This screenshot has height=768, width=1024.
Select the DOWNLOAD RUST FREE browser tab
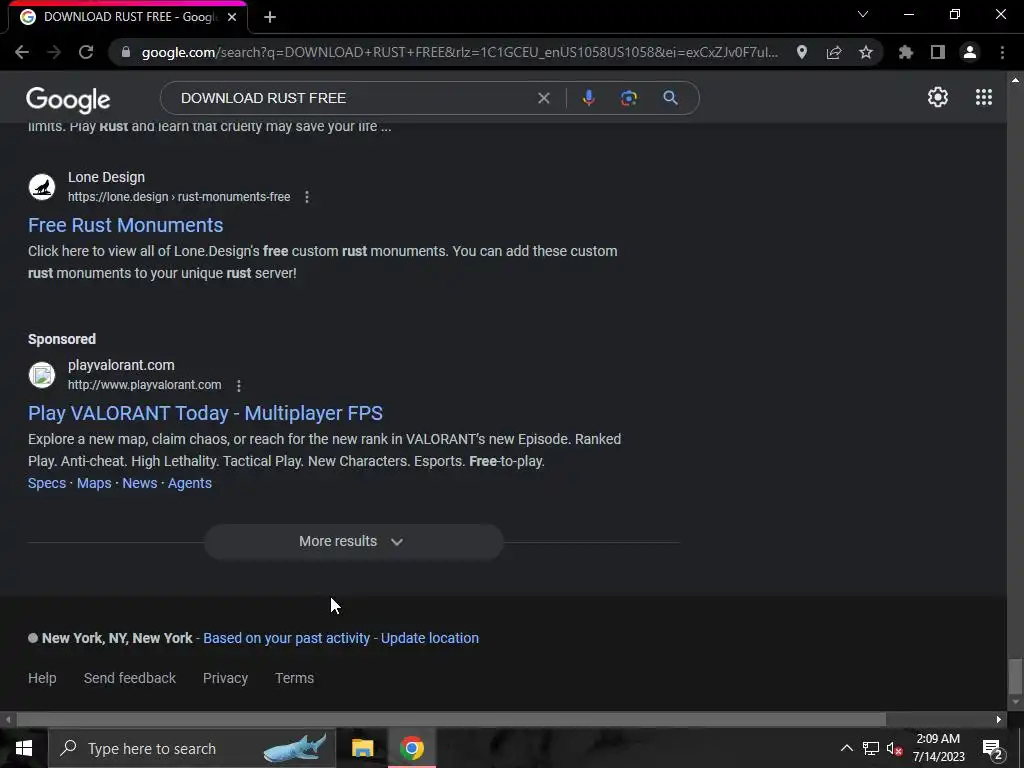click(x=127, y=17)
